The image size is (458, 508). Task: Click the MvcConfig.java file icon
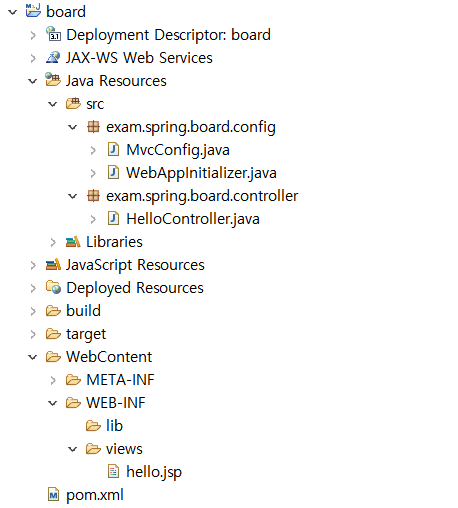113,150
